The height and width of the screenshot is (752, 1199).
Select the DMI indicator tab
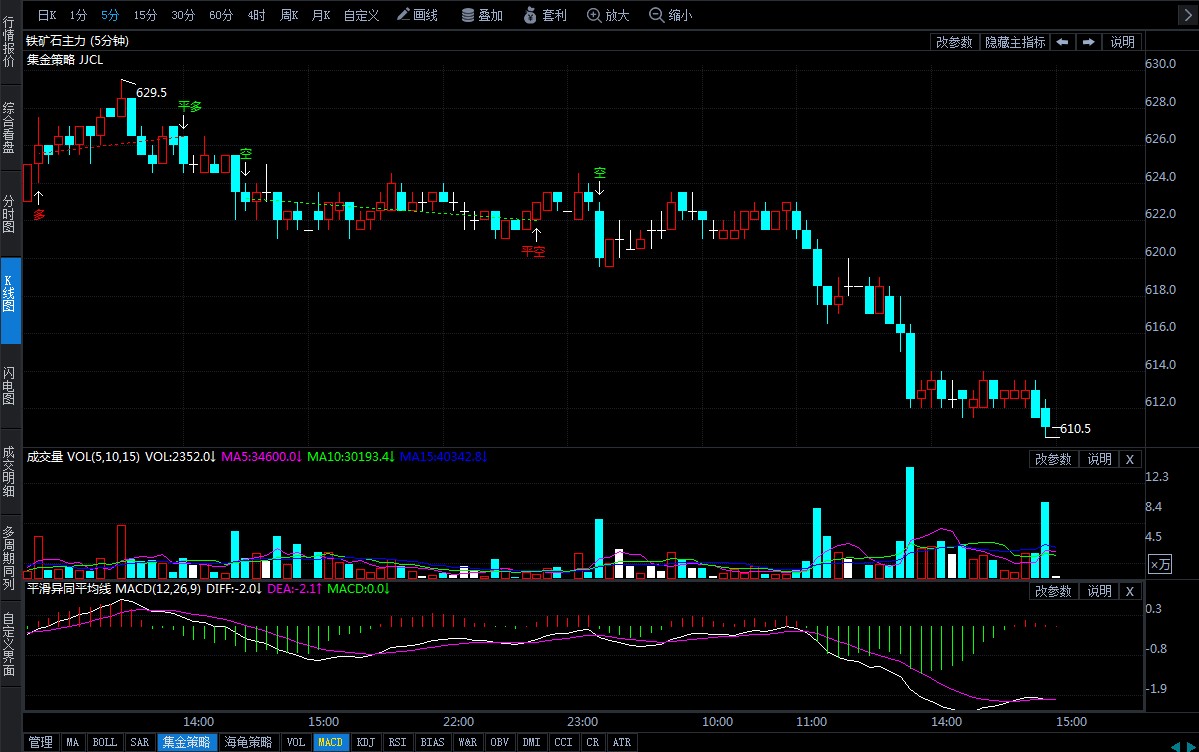(x=531, y=742)
